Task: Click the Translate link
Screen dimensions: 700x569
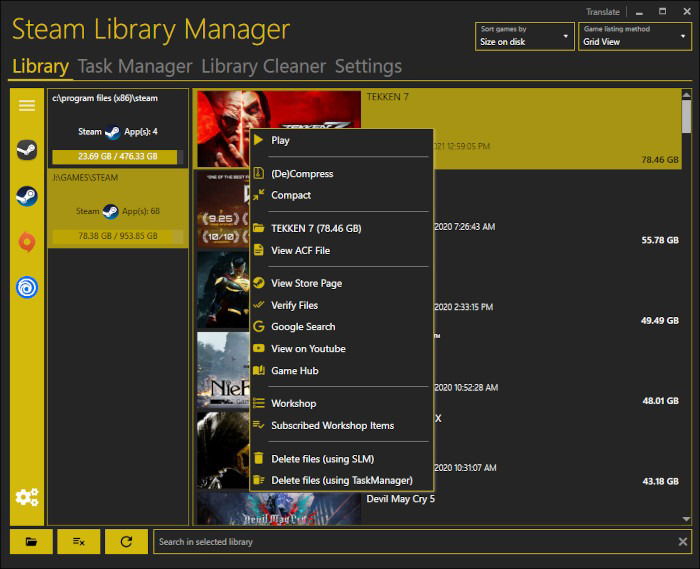Action: 603,12
